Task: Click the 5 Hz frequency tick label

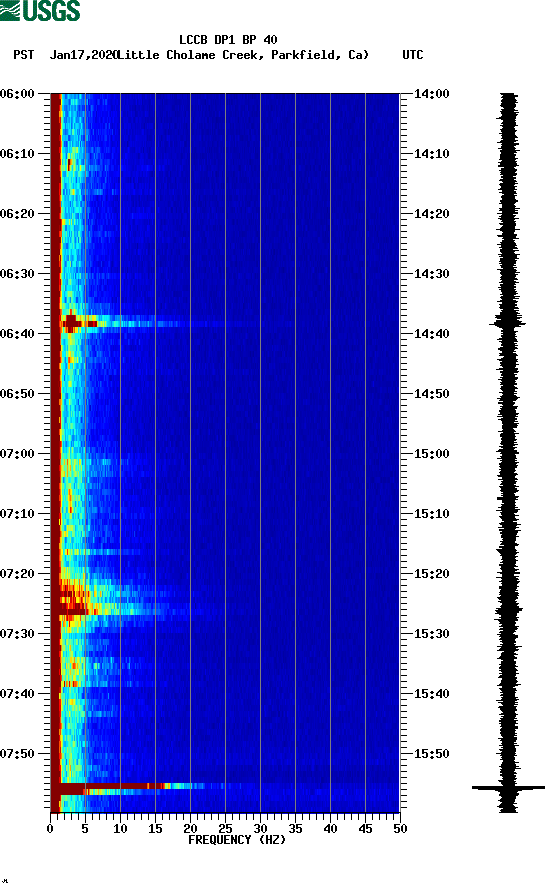Action: (x=85, y=829)
